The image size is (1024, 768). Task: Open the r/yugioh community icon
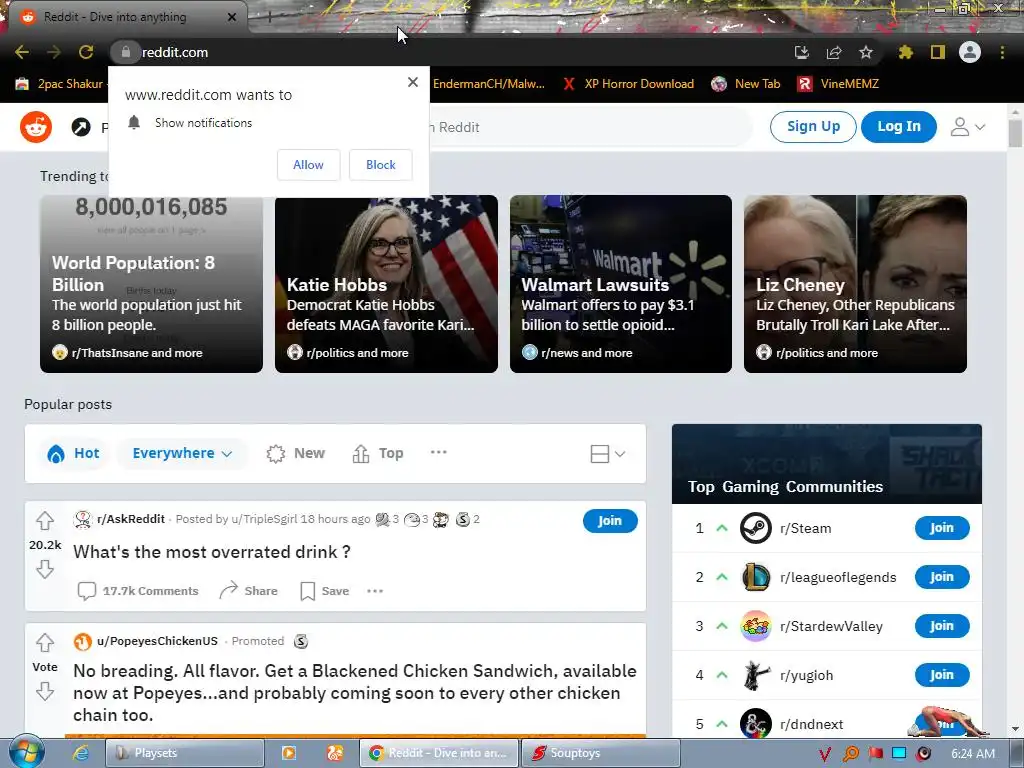click(x=756, y=675)
